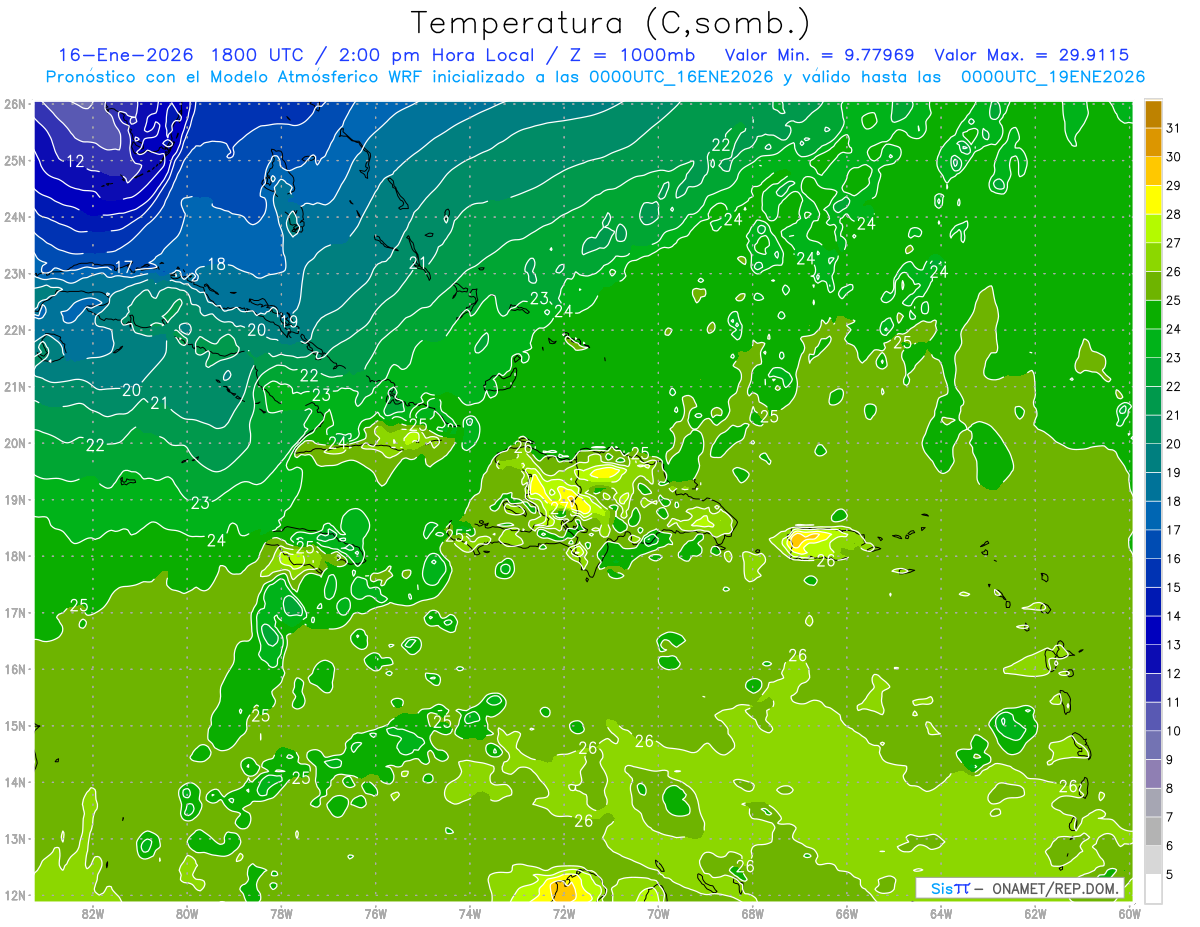Click the "76W" longitude axis label

coord(375,913)
